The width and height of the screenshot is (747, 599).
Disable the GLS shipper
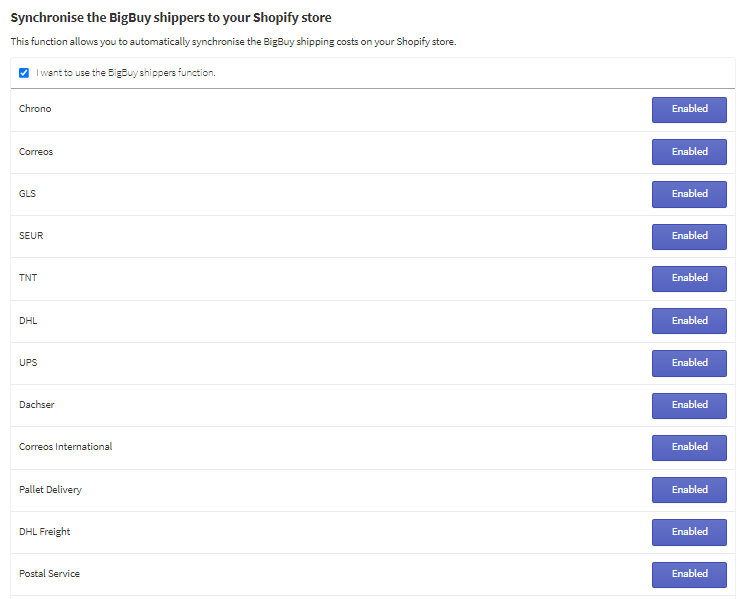(x=689, y=194)
